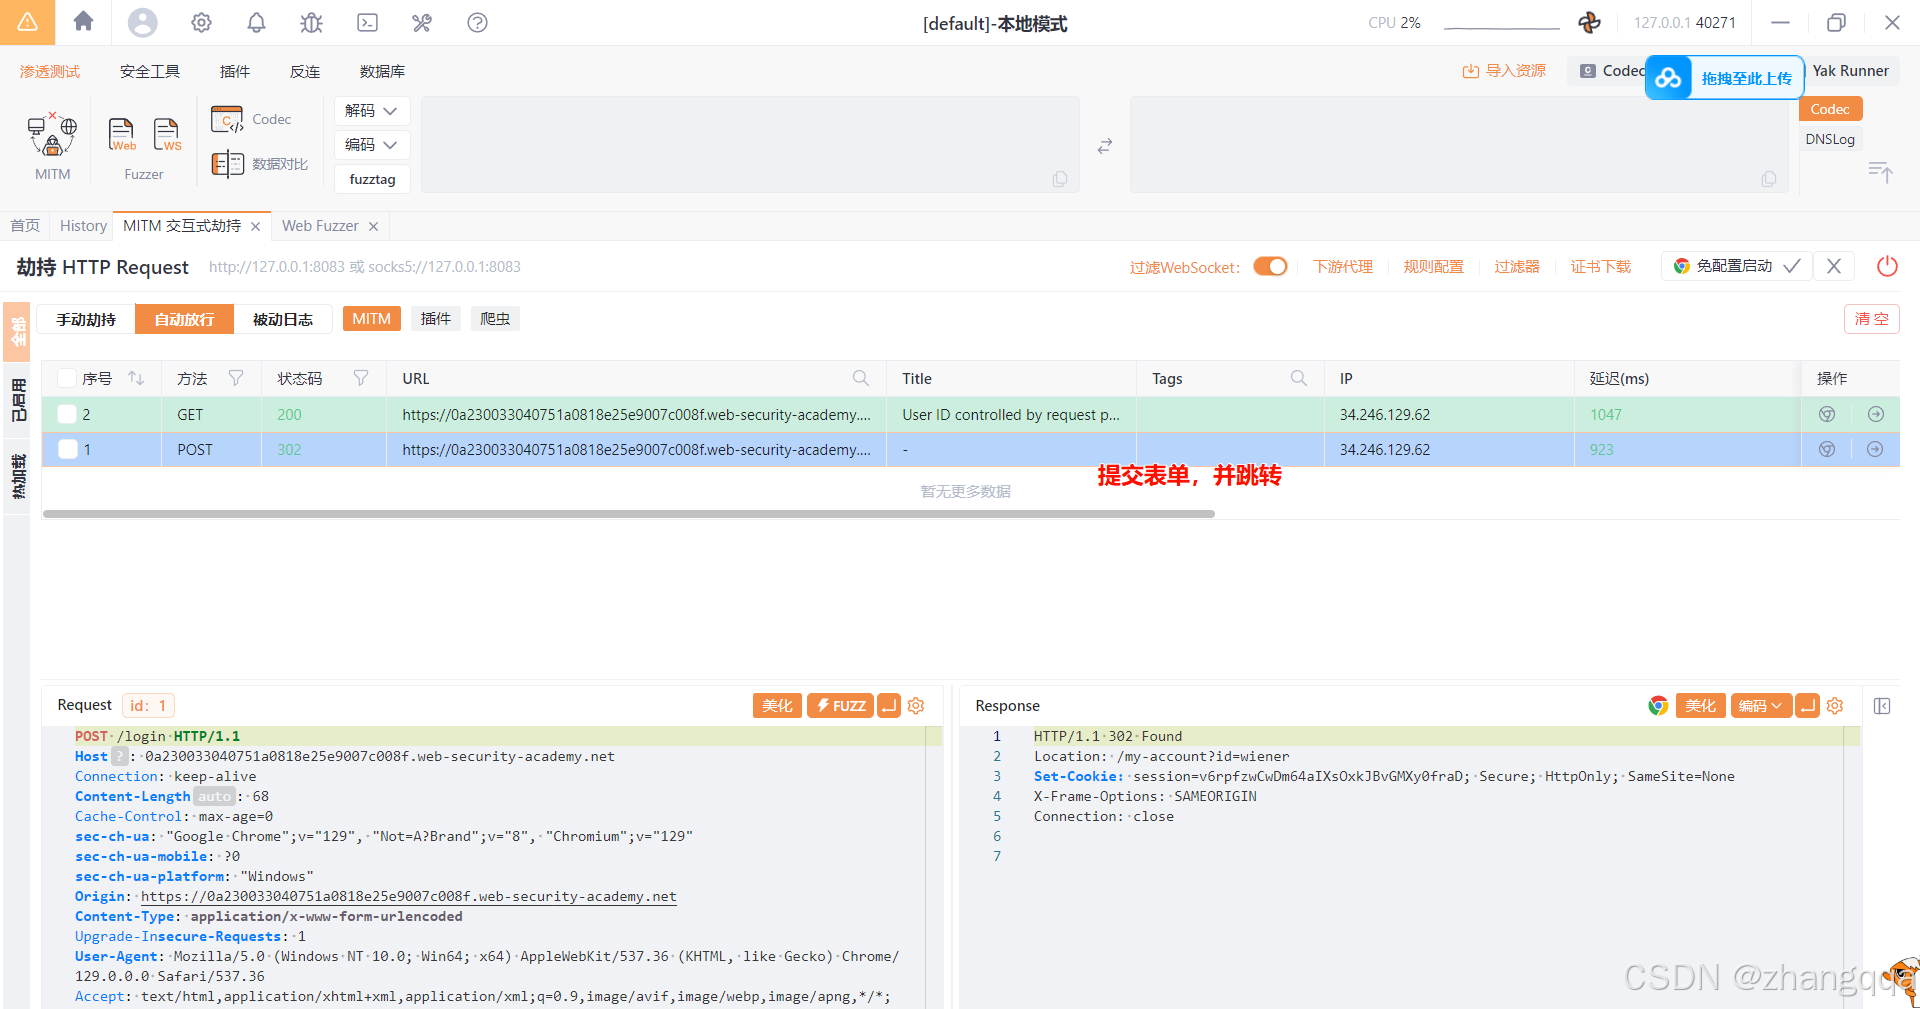The image size is (1920, 1009).
Task: Check the checkbox for row 2
Action: pyautogui.click(x=67, y=414)
